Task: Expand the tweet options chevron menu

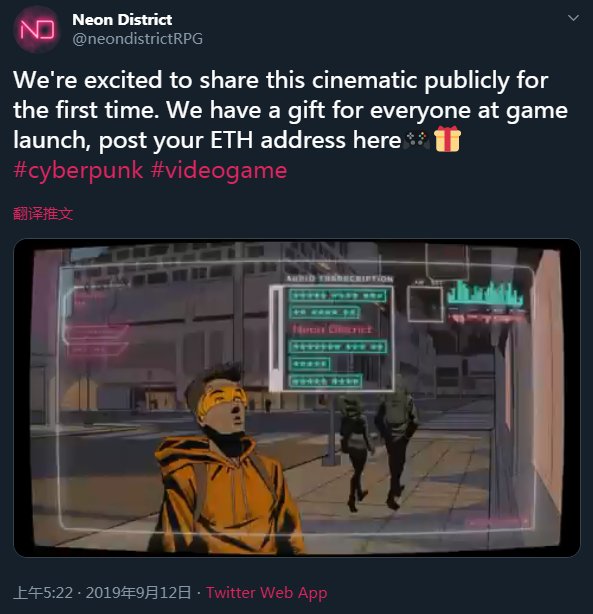Action: 573,18
